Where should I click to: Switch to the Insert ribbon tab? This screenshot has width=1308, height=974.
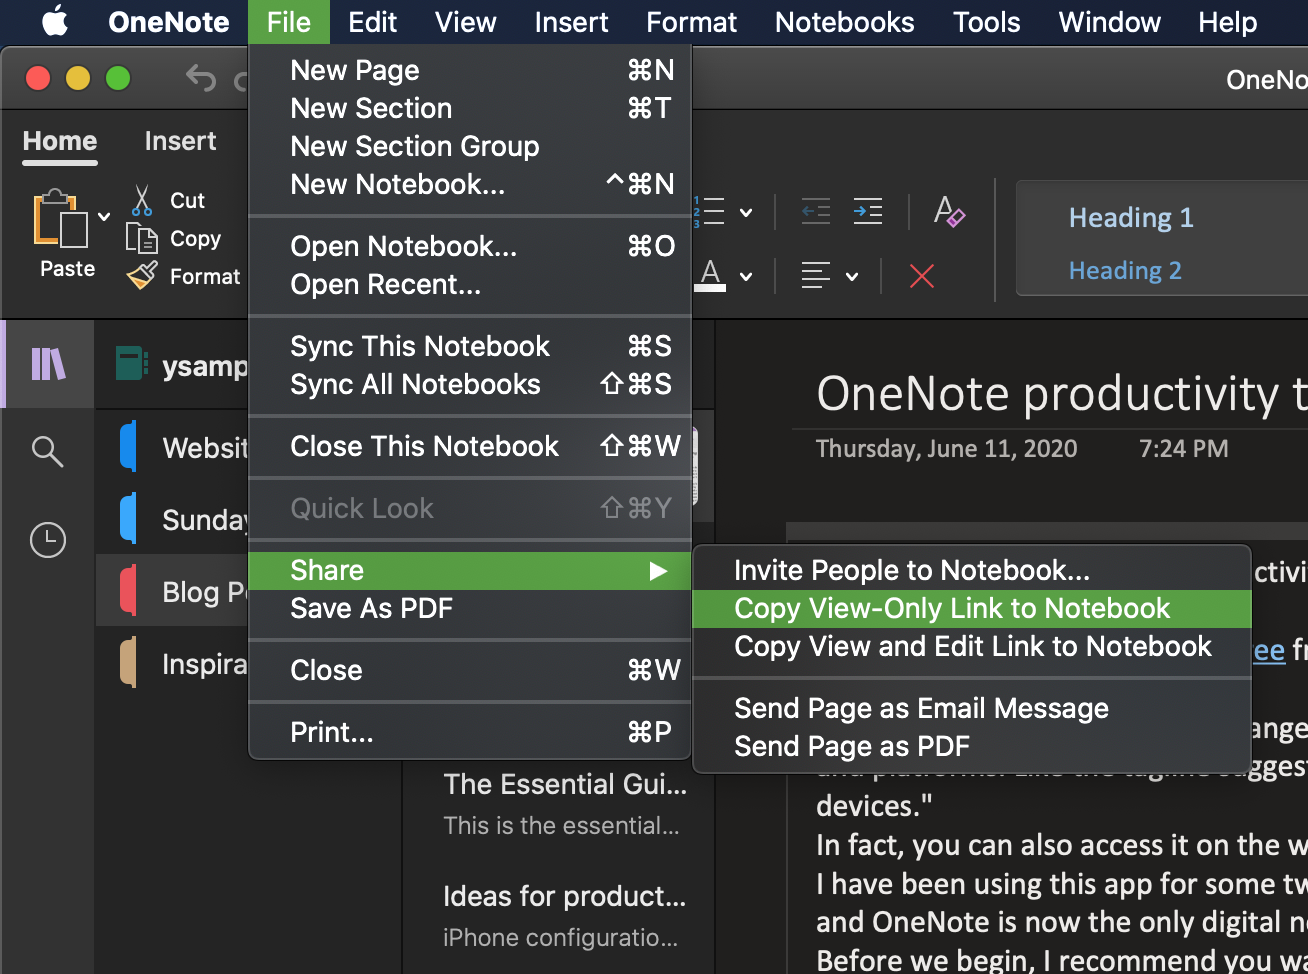pyautogui.click(x=180, y=141)
